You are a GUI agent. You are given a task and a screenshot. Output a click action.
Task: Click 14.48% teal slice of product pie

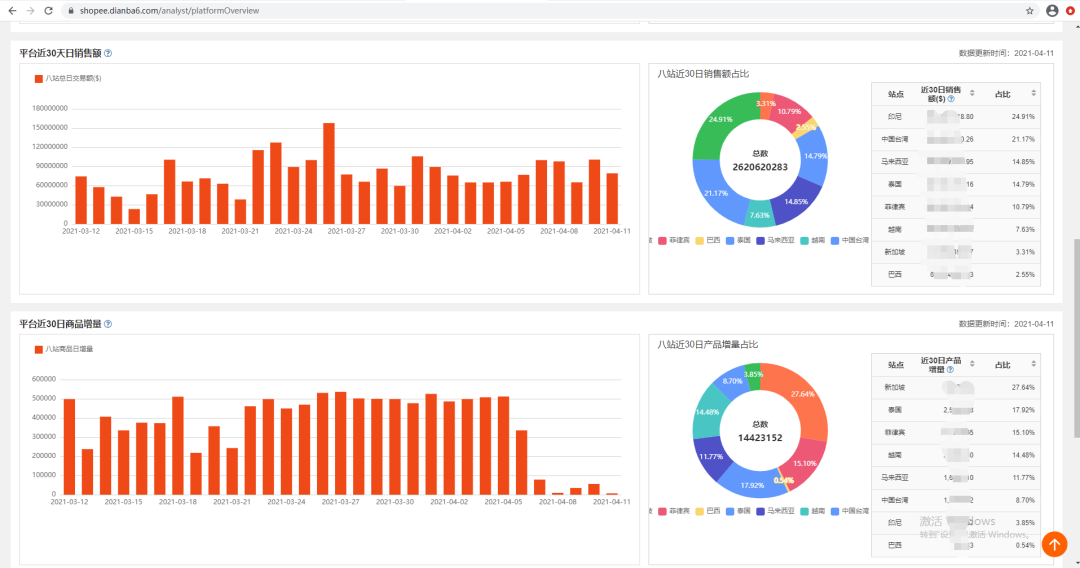(x=707, y=412)
